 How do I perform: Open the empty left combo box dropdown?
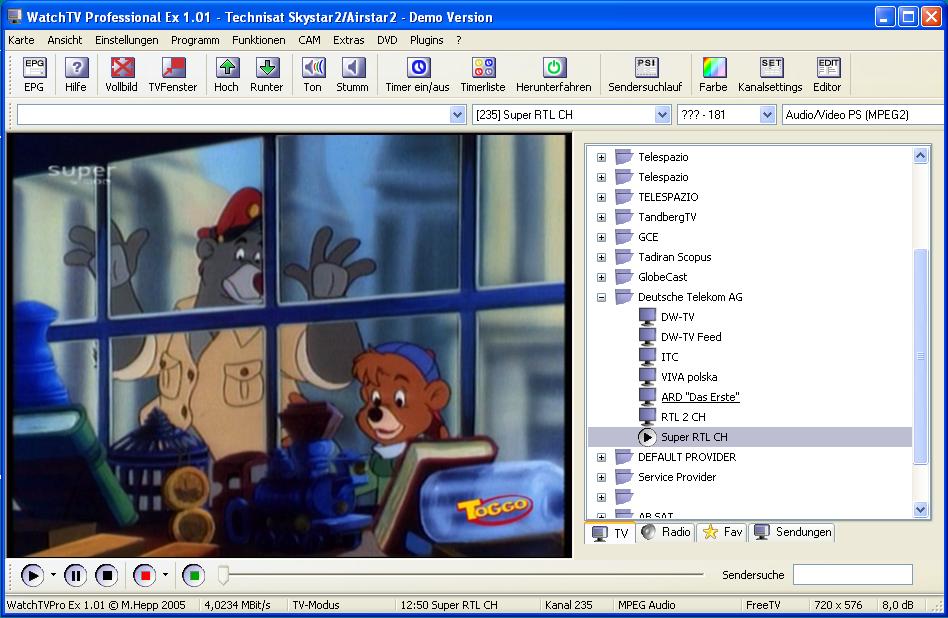coord(458,114)
